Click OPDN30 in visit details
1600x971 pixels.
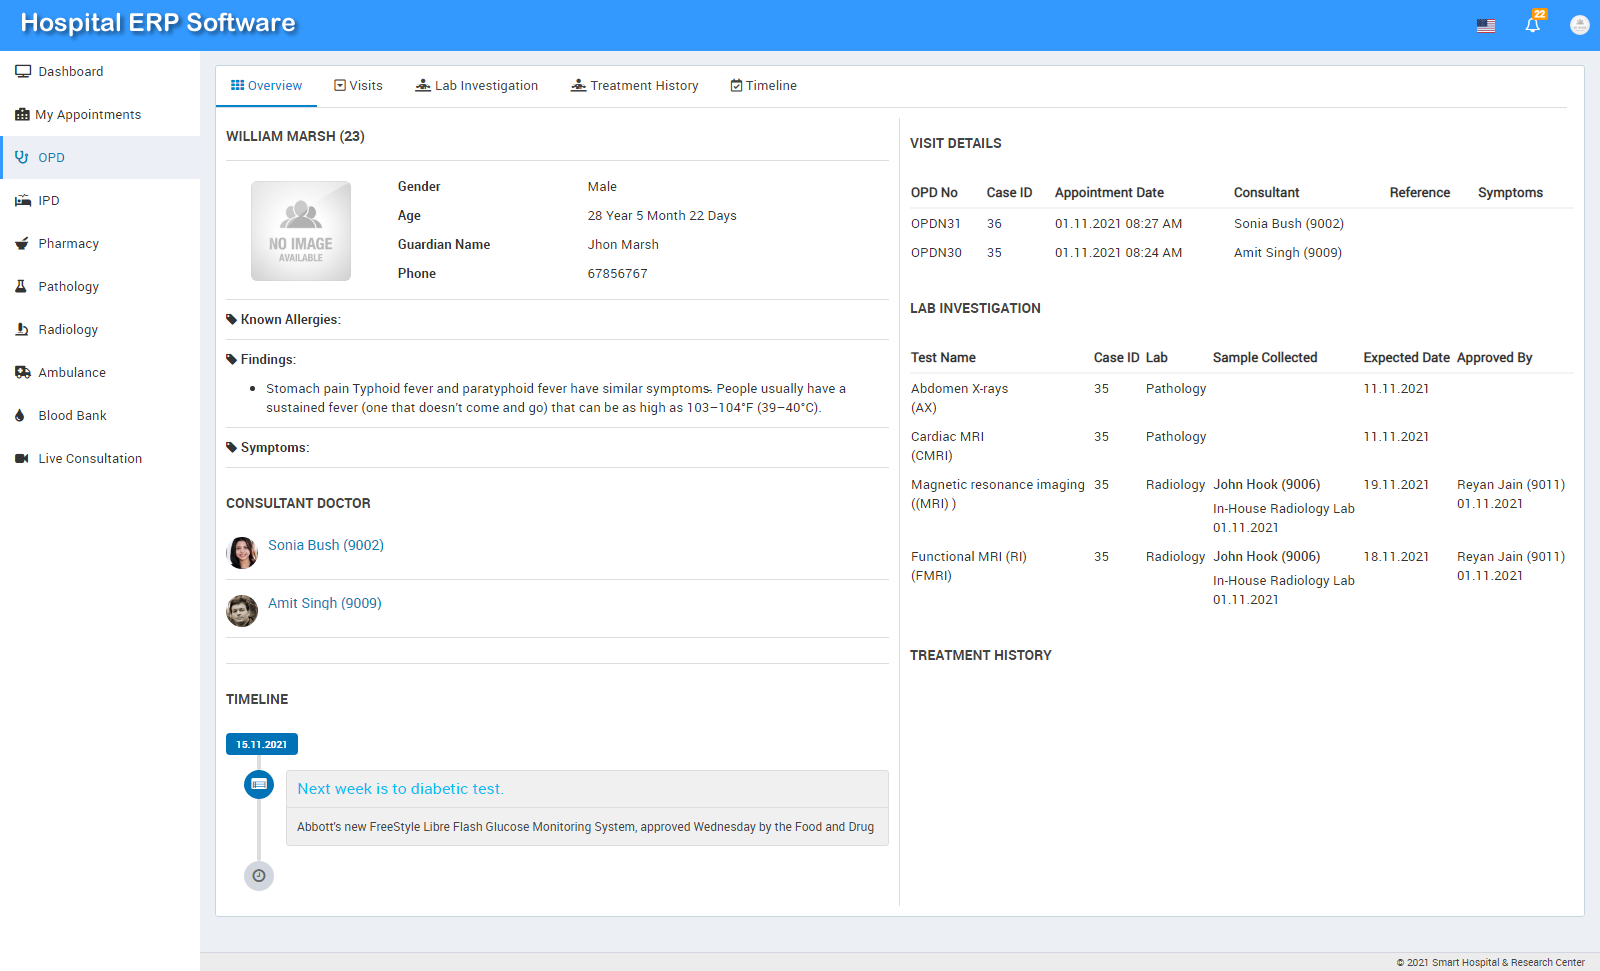[936, 253]
